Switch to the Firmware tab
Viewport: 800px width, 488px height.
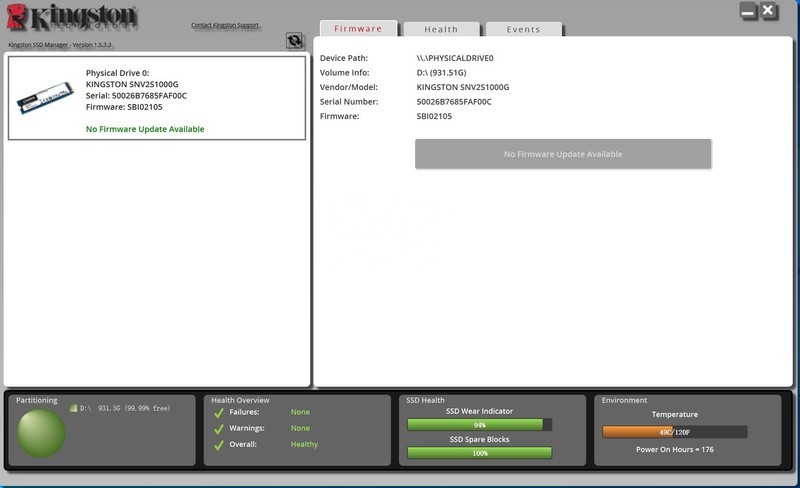tap(358, 29)
